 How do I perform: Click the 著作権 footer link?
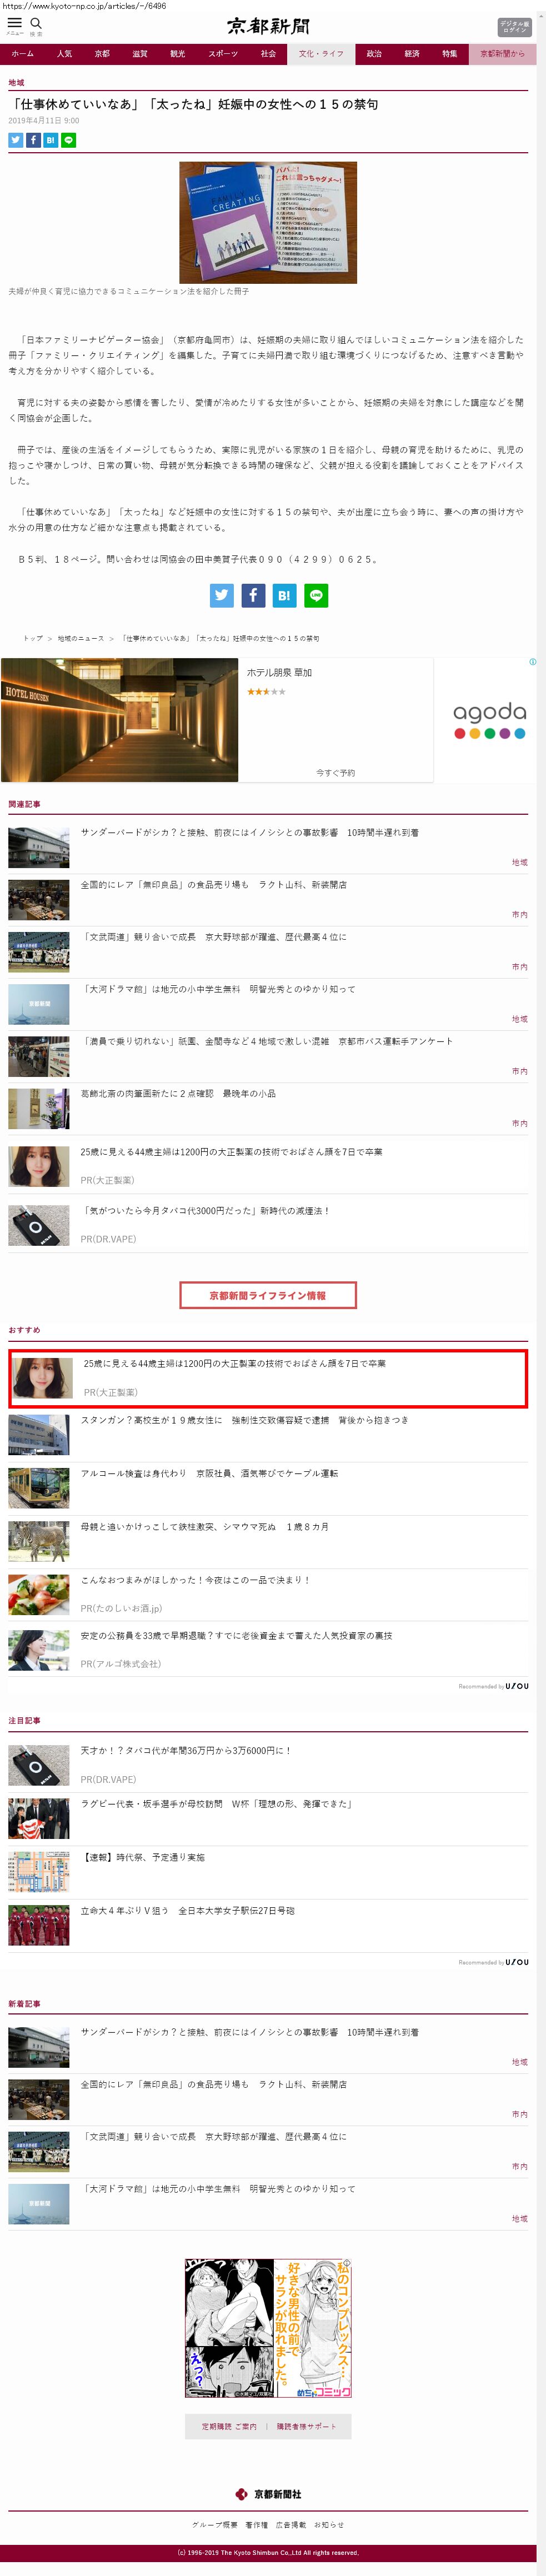pyautogui.click(x=256, y=2524)
